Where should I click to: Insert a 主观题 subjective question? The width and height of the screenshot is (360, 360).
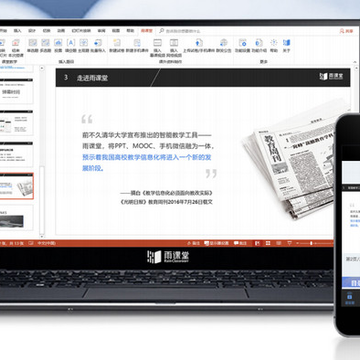(83, 46)
